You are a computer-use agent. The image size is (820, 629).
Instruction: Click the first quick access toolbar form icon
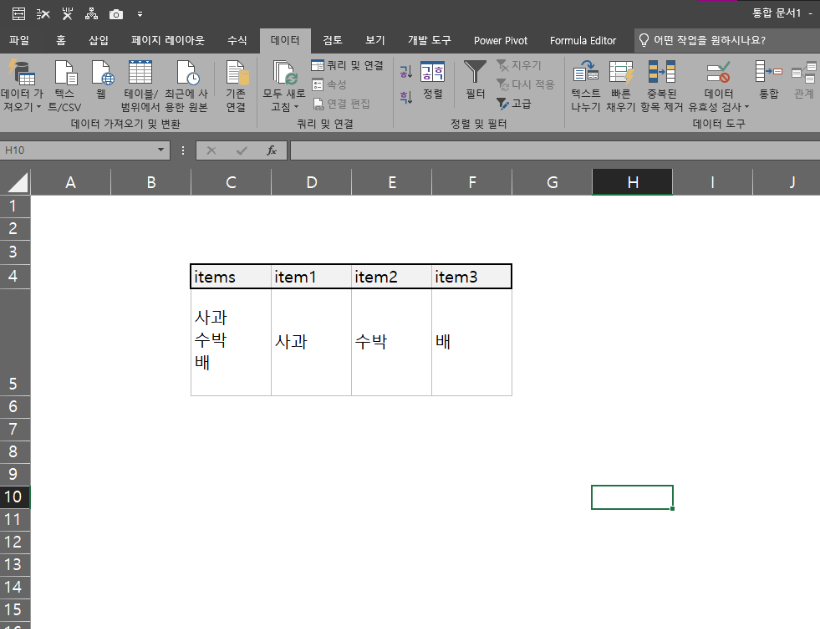[x=19, y=14]
